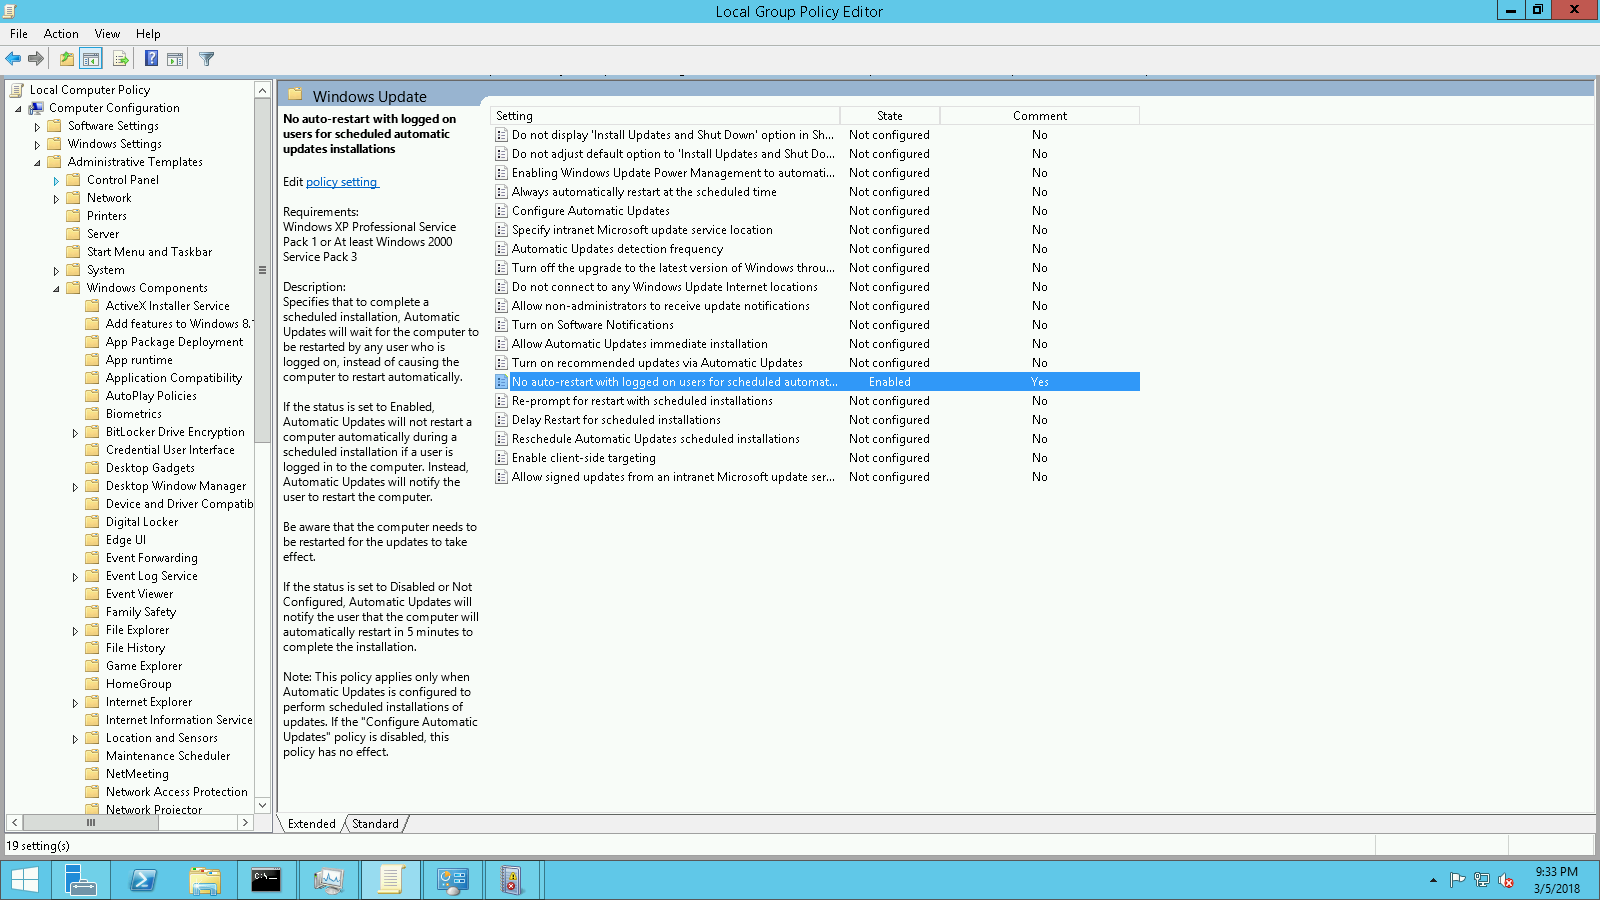Expand Location and Sensors node
Screen dimensions: 1600x900
(x=75, y=739)
